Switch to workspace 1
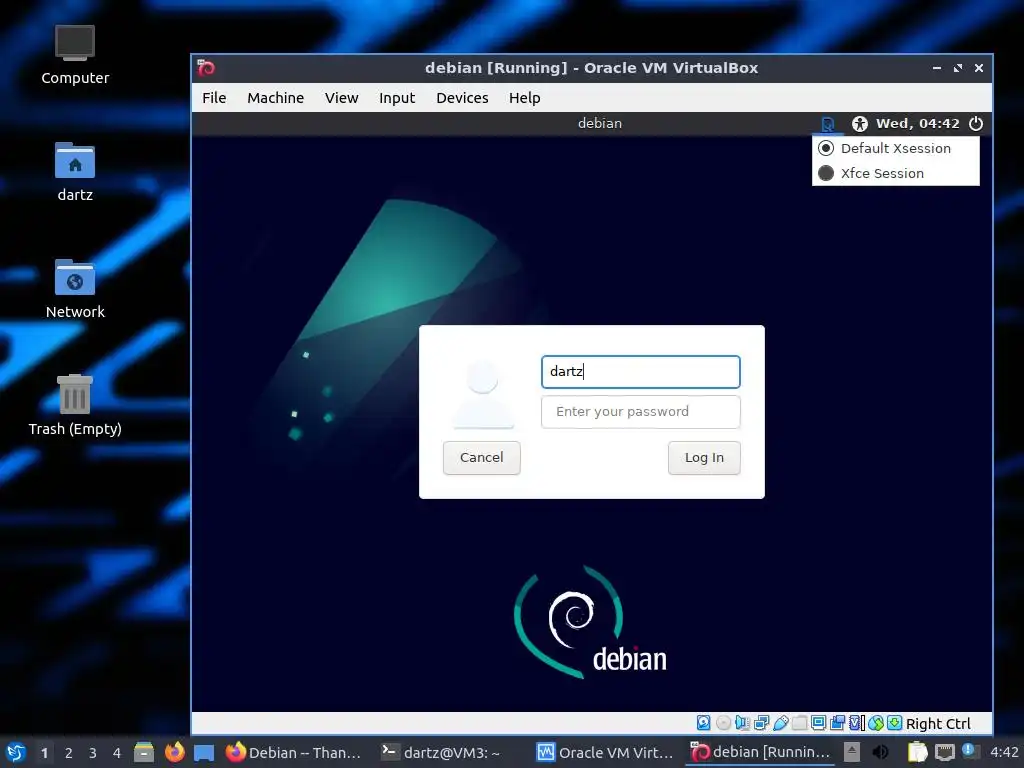 coord(44,753)
